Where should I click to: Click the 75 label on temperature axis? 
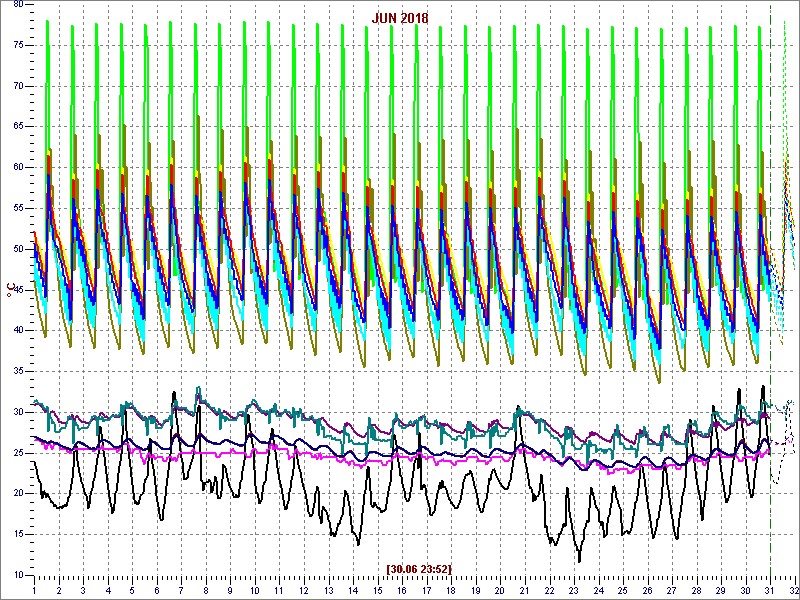[x=17, y=45]
